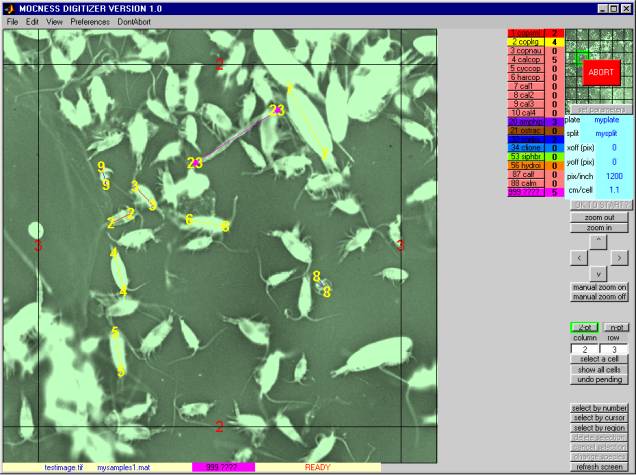Open the Edit menu
This screenshot has height=475, width=636.
point(32,22)
